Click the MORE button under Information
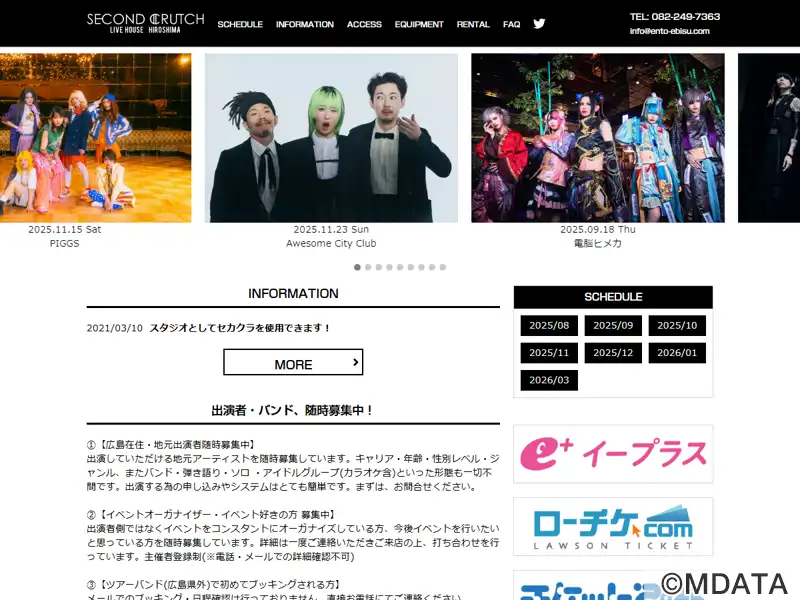The width and height of the screenshot is (800, 600). [293, 362]
